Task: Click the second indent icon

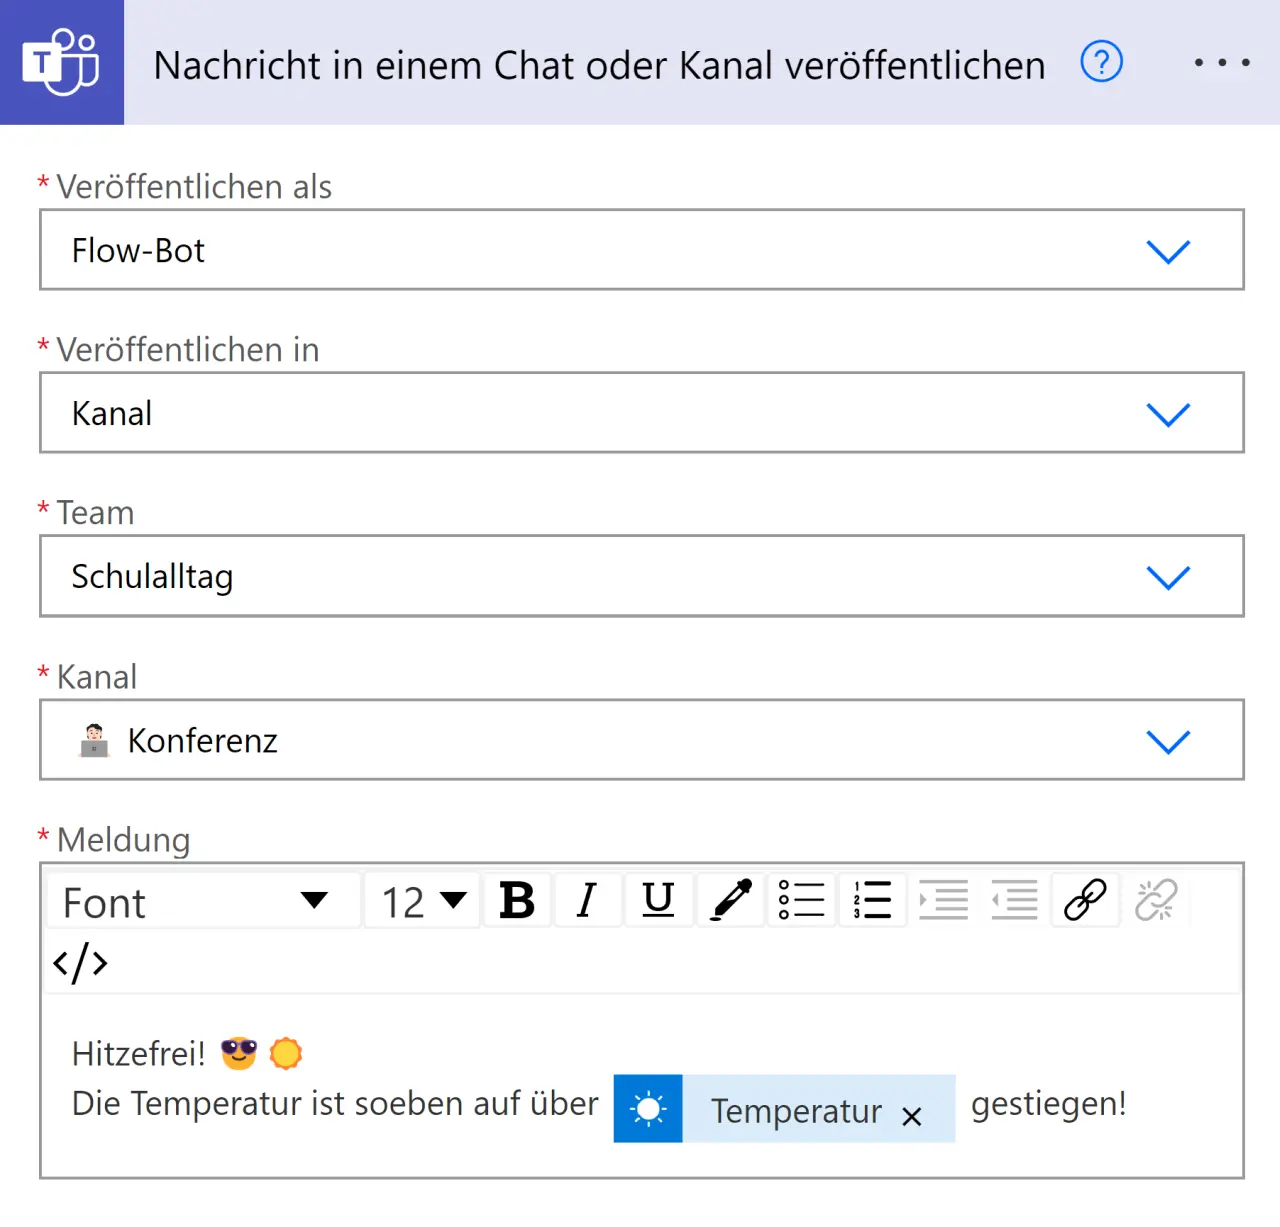Action: click(1014, 901)
